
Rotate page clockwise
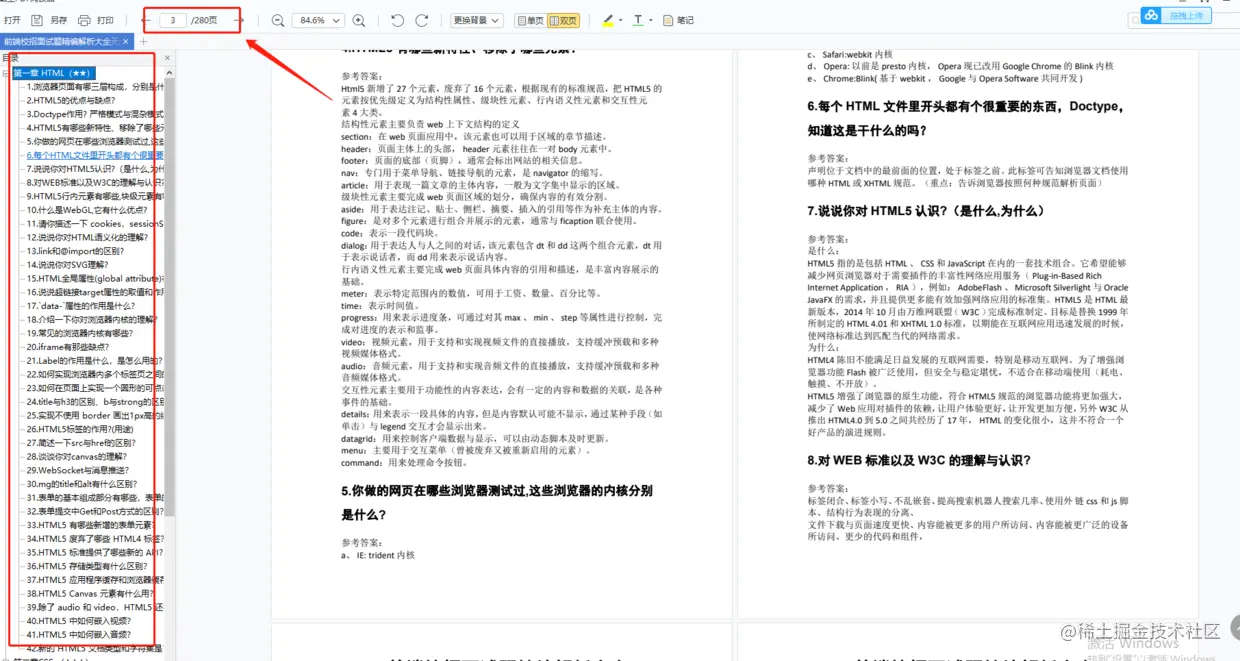422,20
